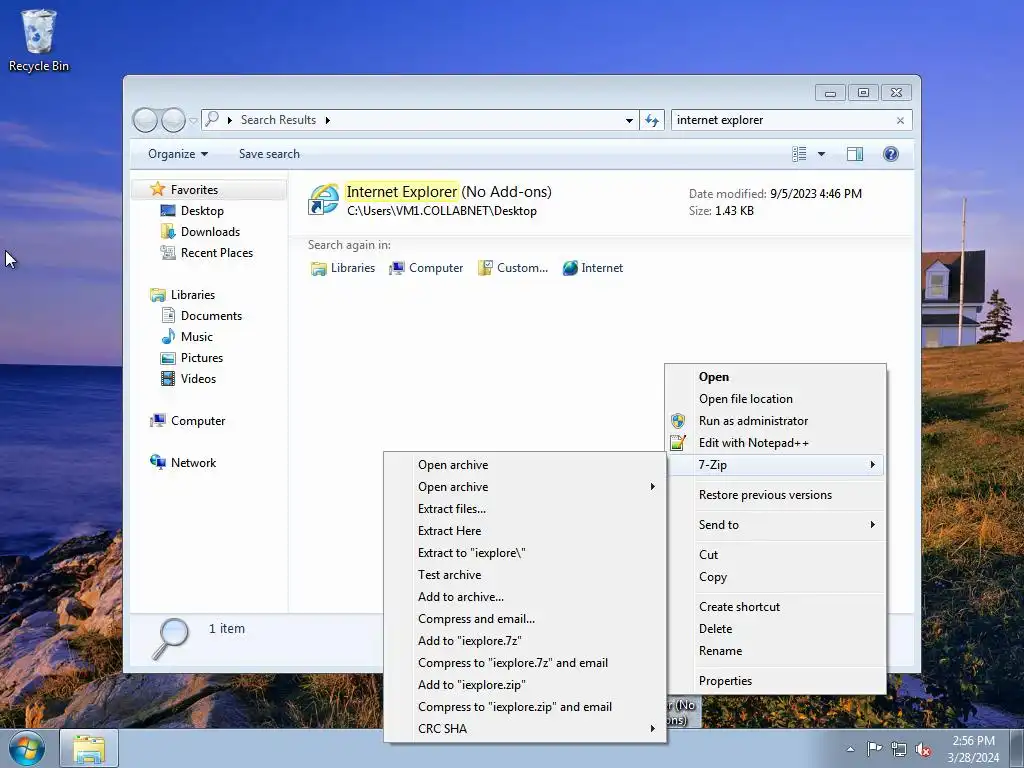Expand CRC SHA submenu
The width and height of the screenshot is (1024, 768).
tap(525, 729)
